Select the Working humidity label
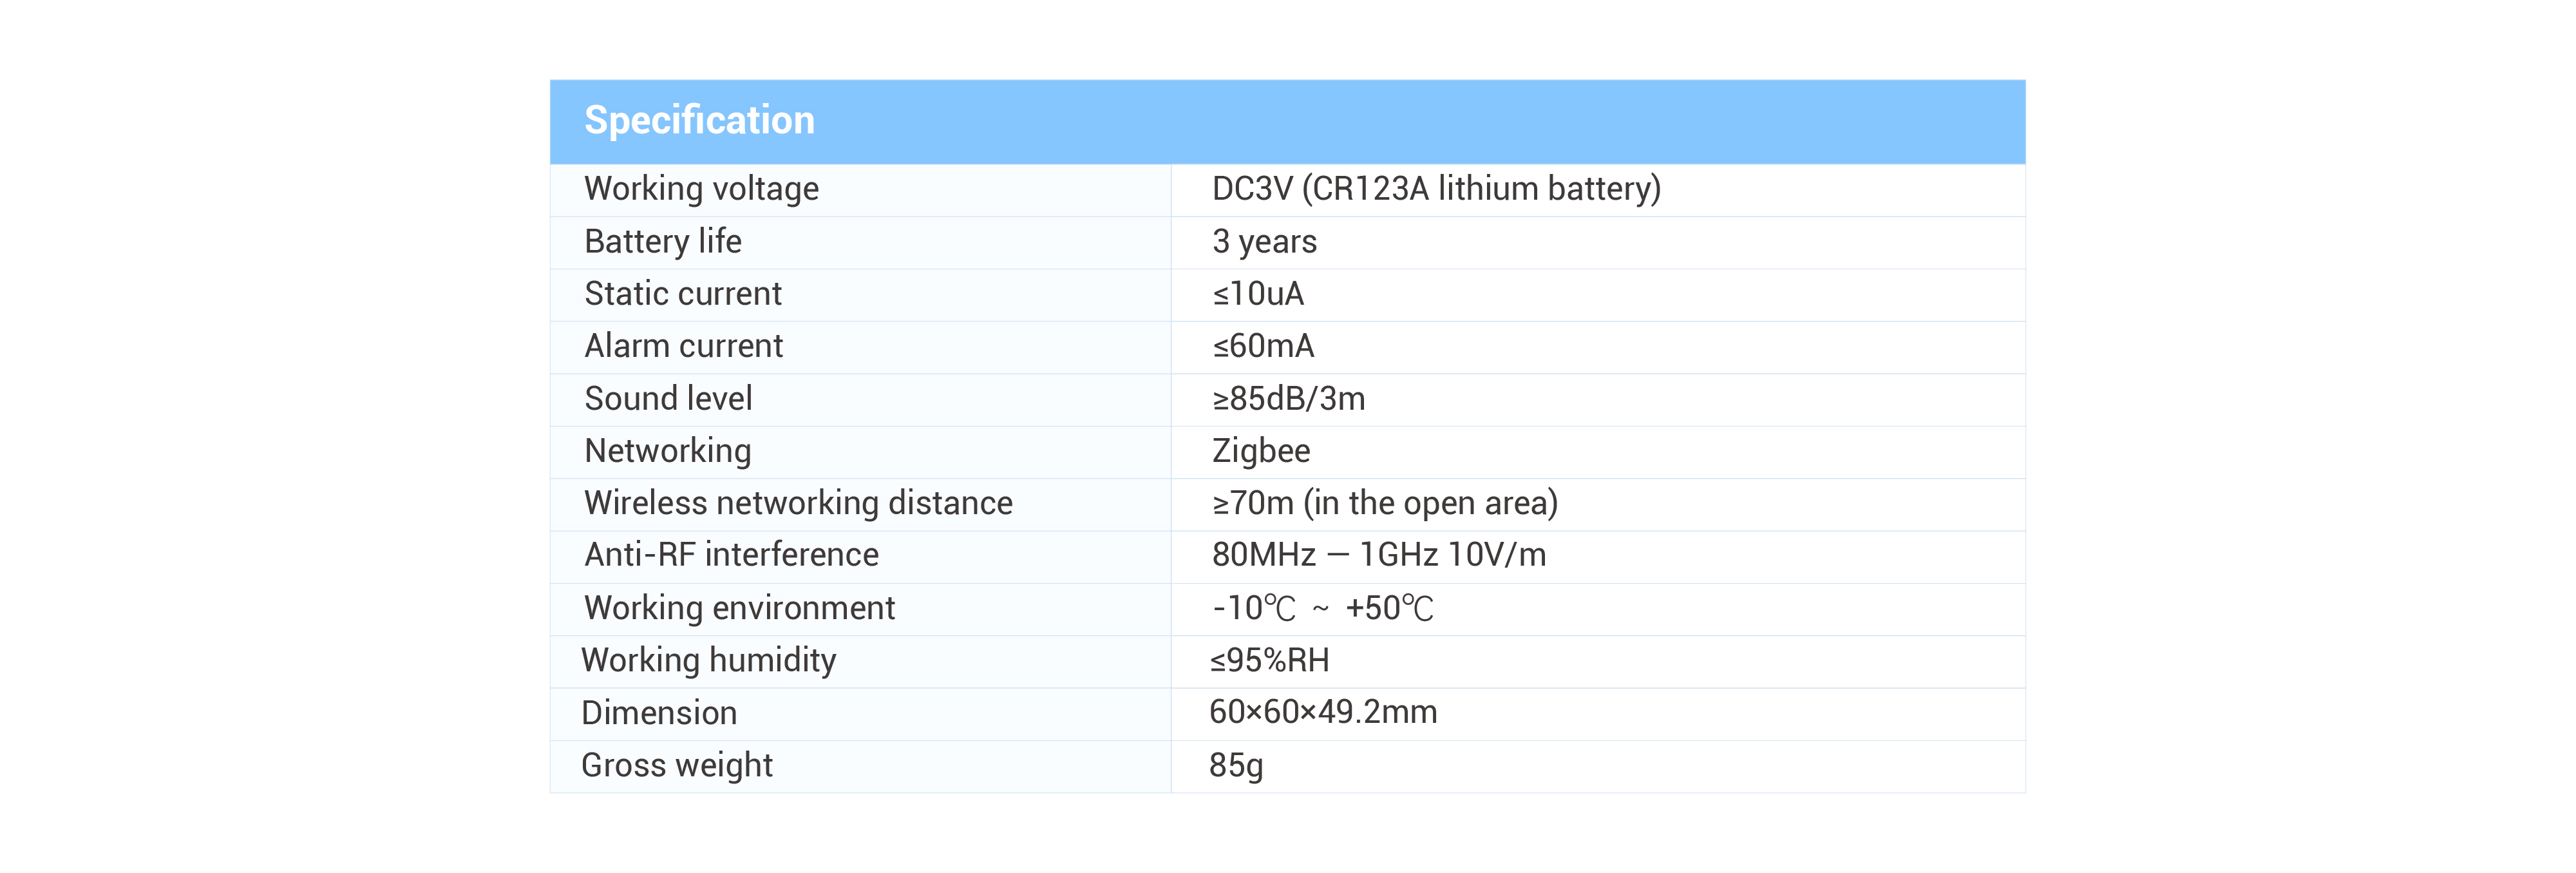The width and height of the screenshot is (2576, 873). (708, 660)
